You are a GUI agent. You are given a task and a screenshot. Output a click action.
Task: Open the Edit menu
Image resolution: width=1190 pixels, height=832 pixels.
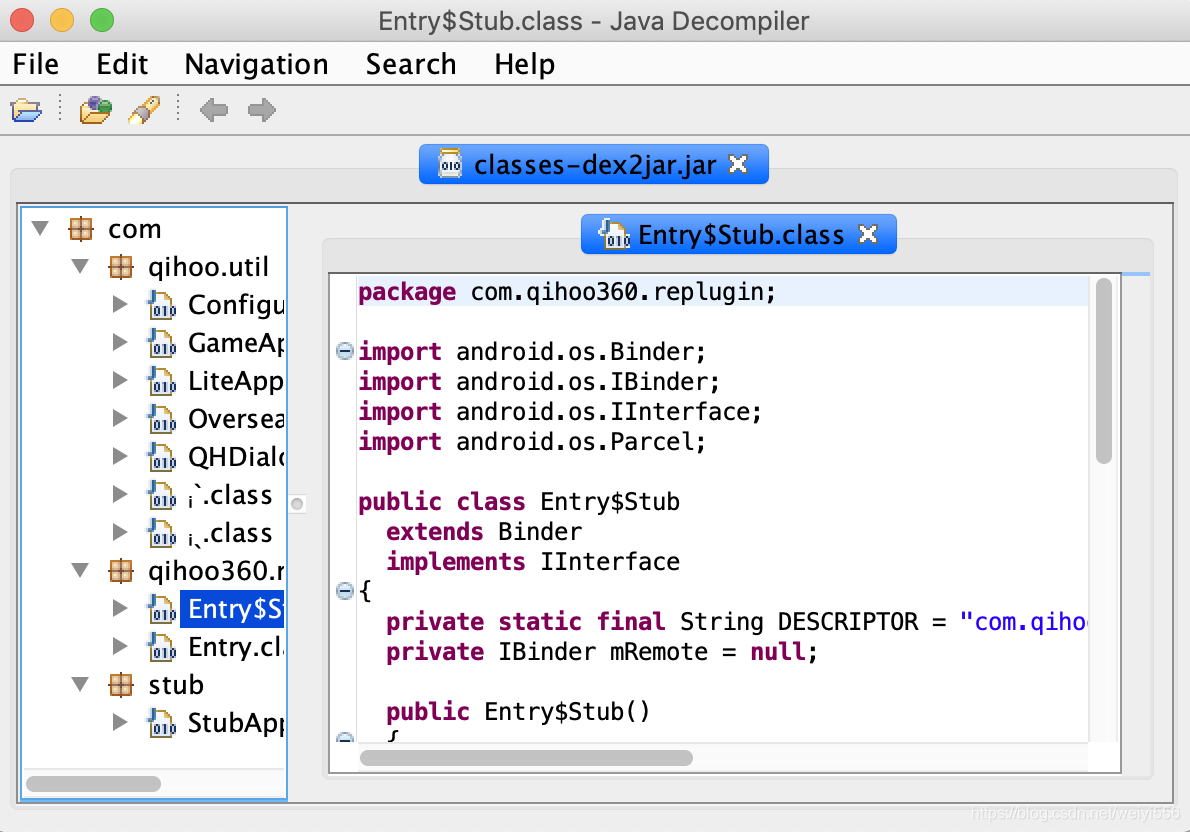122,65
